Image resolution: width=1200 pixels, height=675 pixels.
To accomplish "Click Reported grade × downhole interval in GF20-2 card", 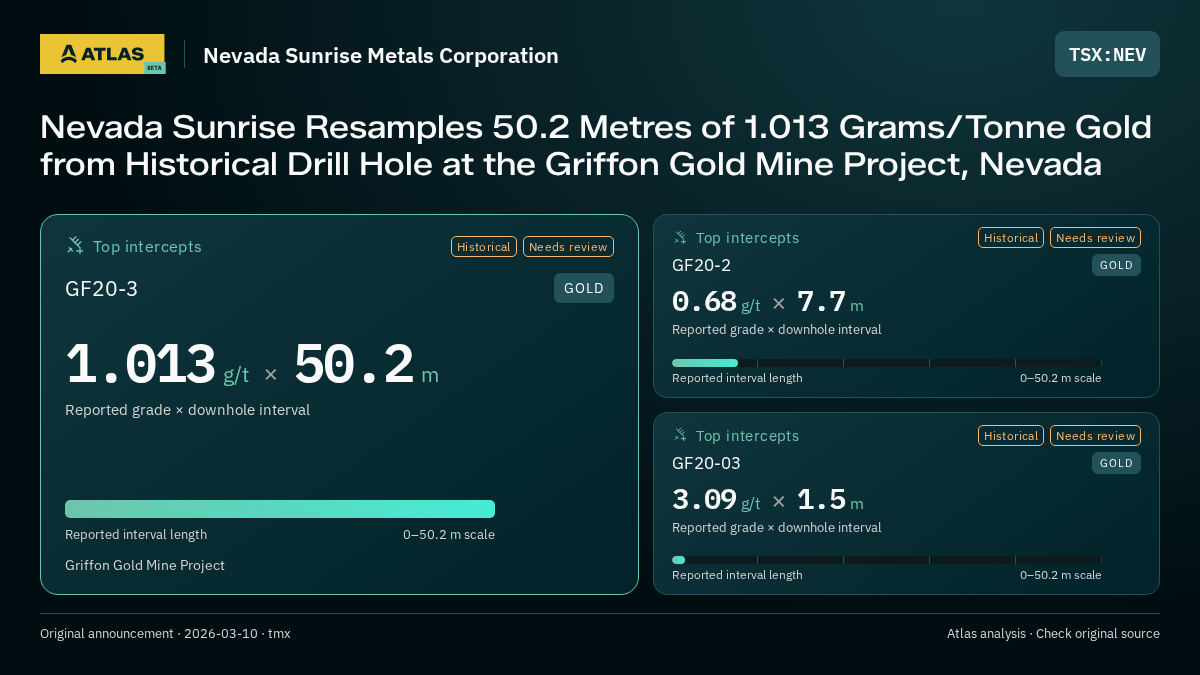I will (777, 330).
